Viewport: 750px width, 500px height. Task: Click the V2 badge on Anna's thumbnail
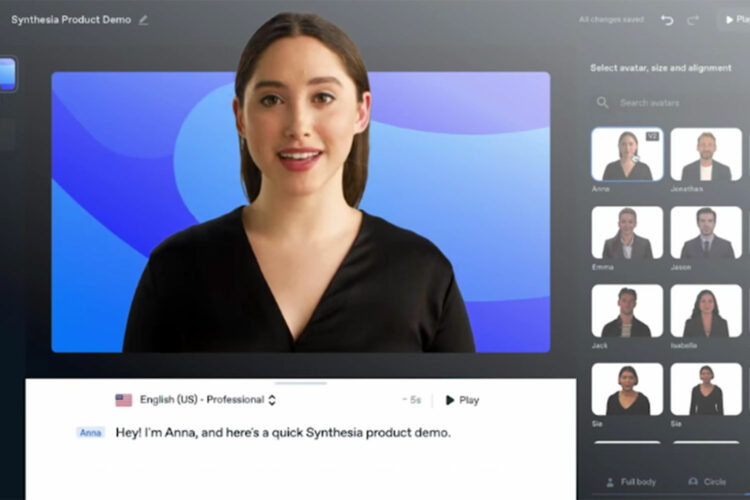(652, 136)
